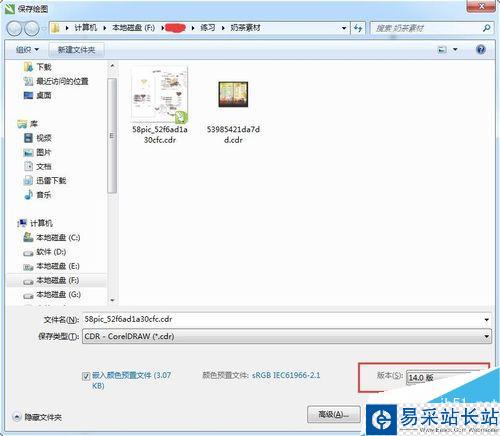500x436 pixels.
Task: Open the view options dropdown arrow
Action: point(455,50)
